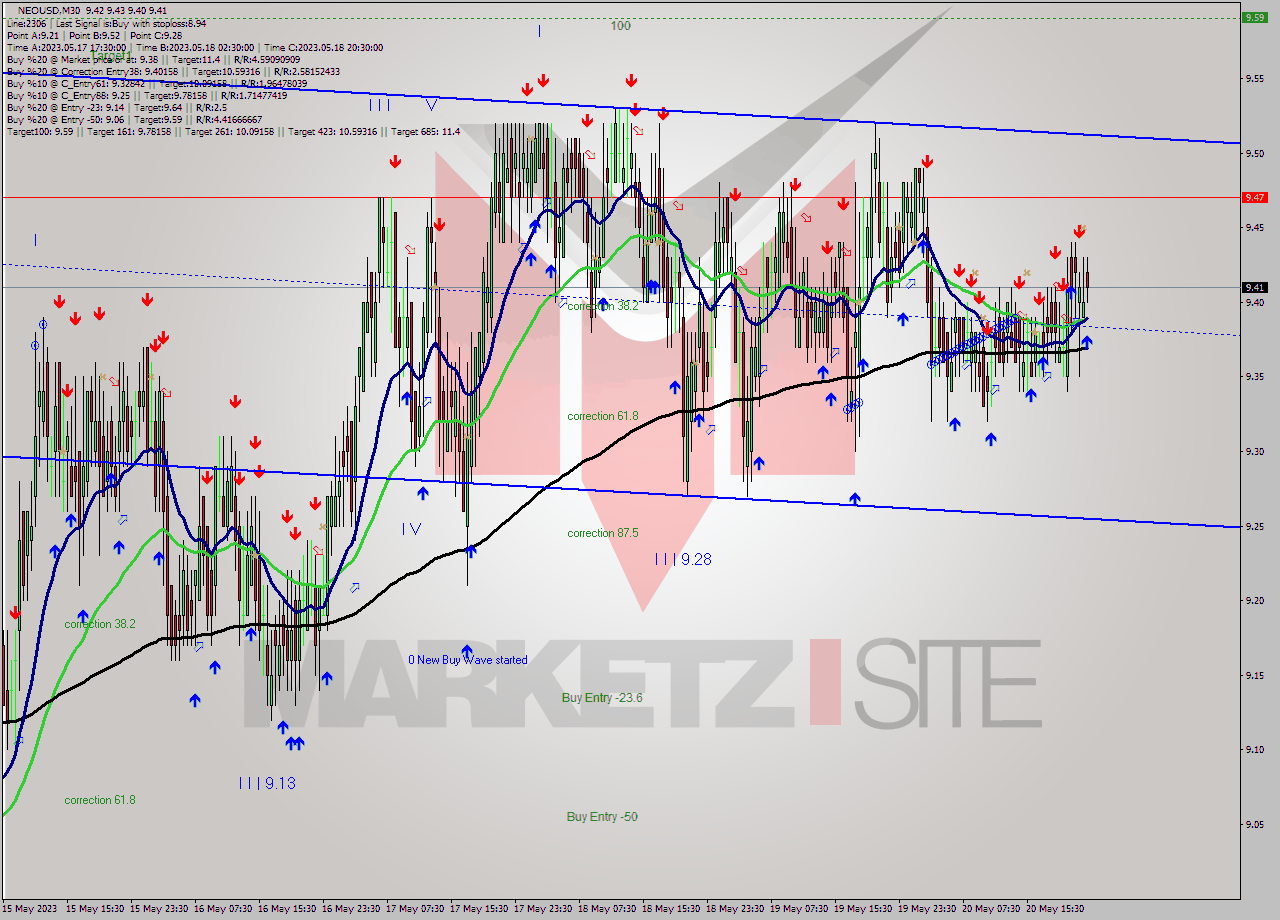The width and height of the screenshot is (1280, 920).
Task: Click the '16 May 07:30' time axis label
Action: (x=222, y=909)
